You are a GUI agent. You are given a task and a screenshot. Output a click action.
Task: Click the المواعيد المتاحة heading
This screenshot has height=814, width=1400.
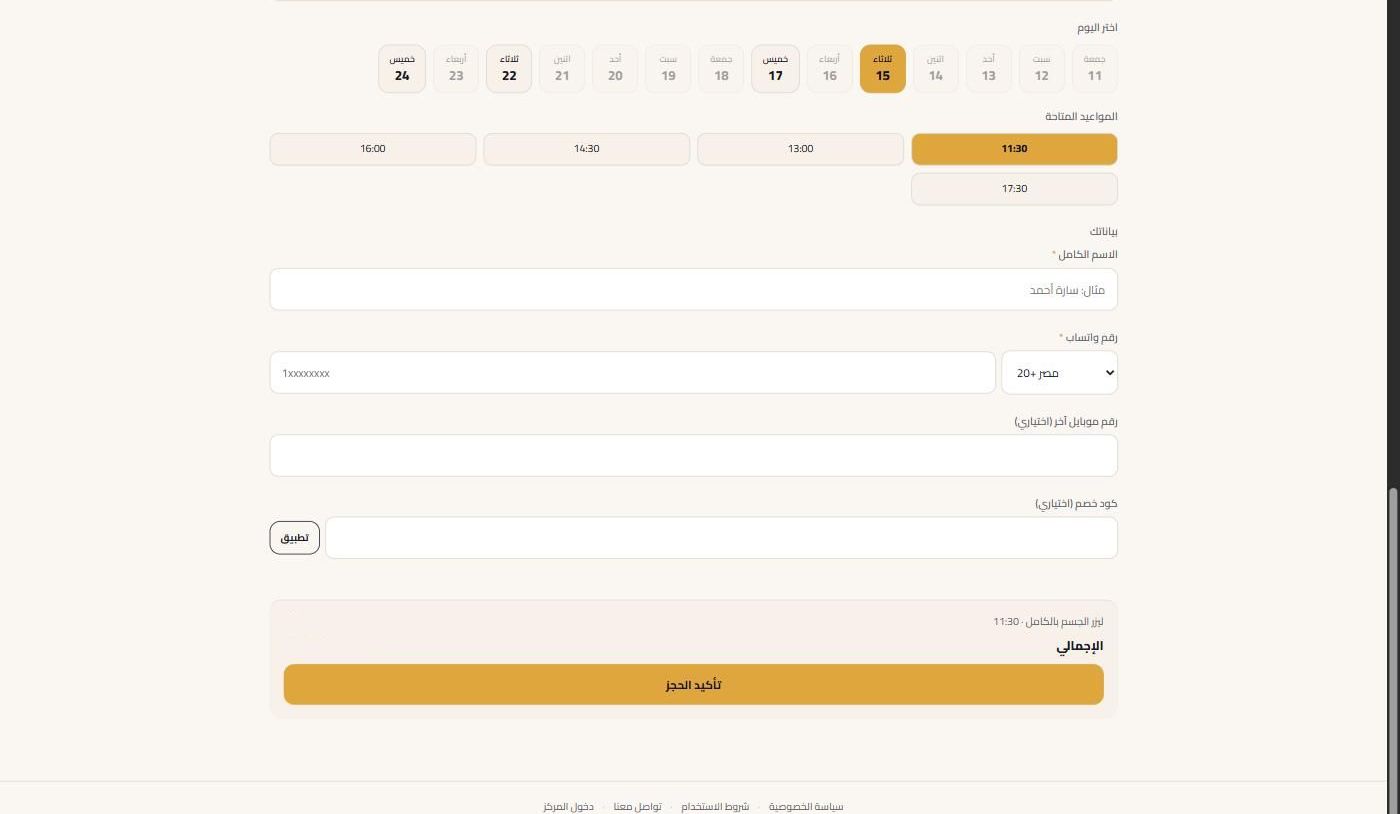[x=1081, y=117]
